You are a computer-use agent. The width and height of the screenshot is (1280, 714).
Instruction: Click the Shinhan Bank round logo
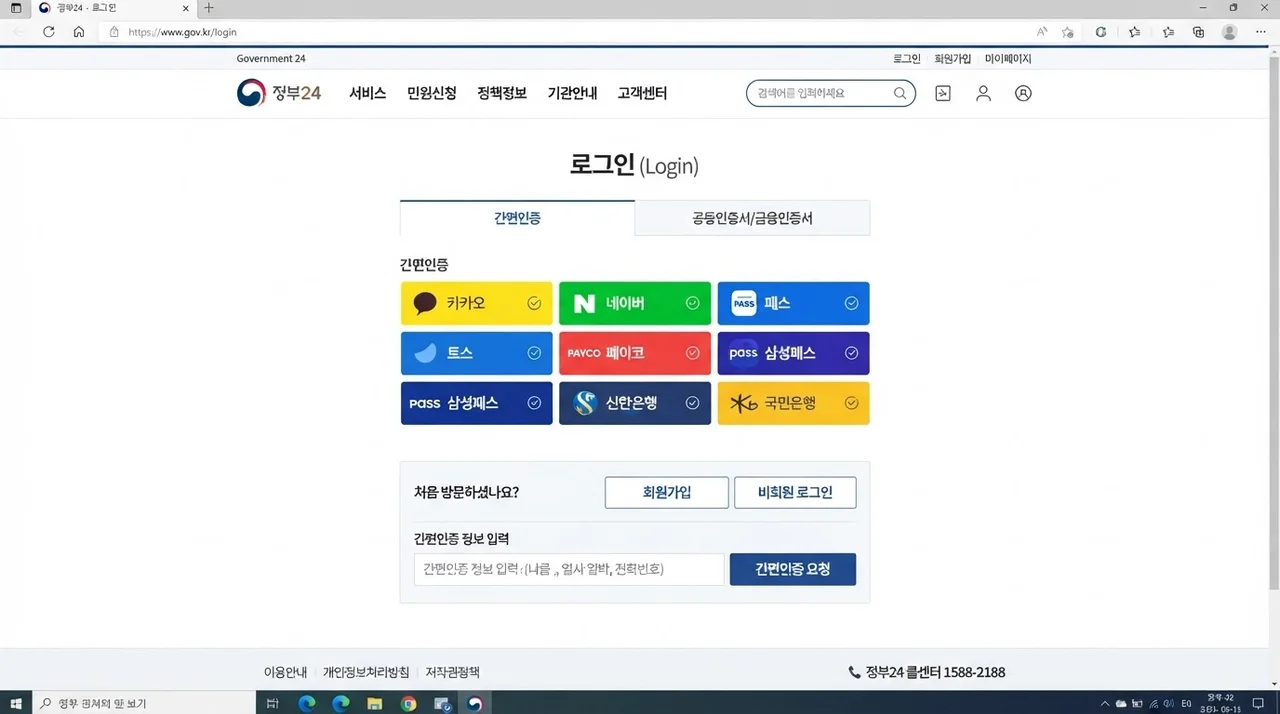[x=586, y=403]
